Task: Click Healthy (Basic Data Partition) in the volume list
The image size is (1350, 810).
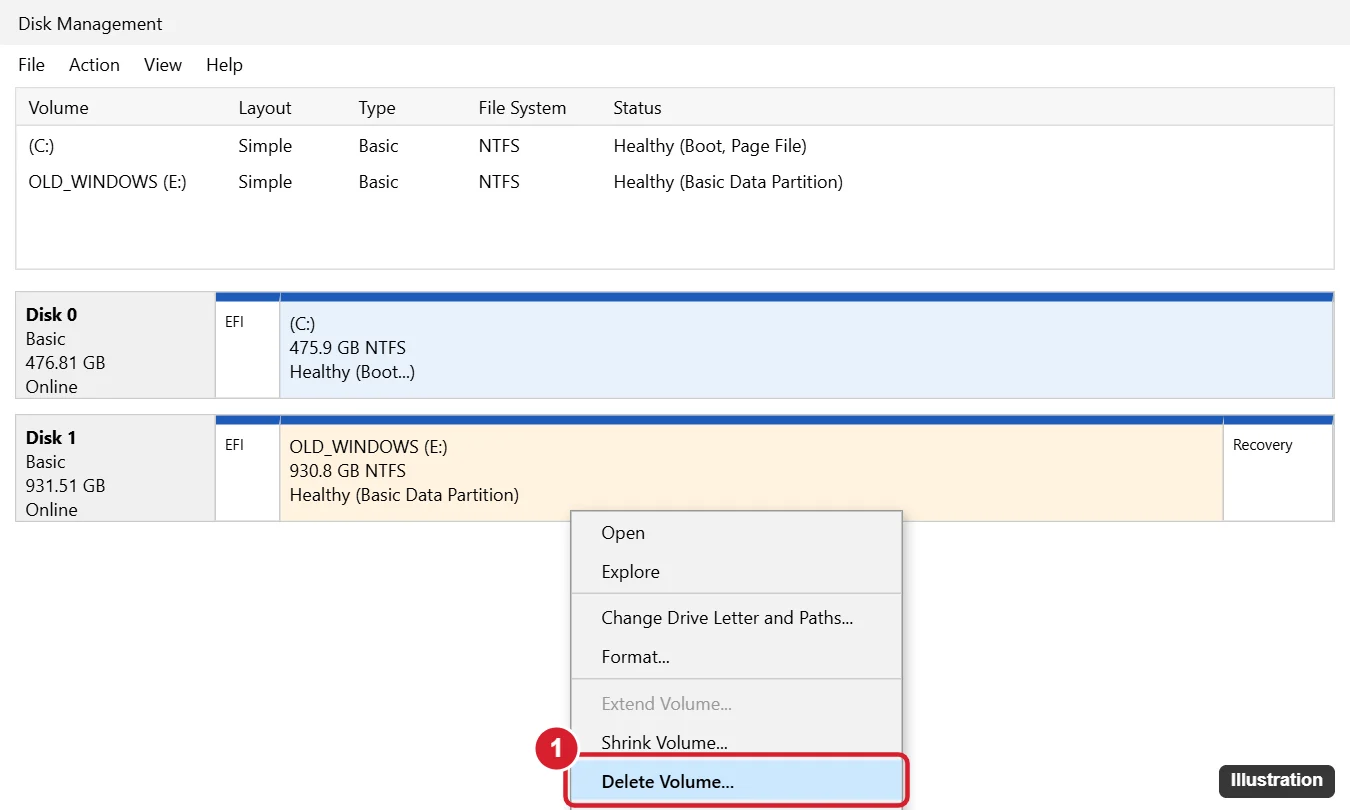Action: pyautogui.click(x=728, y=182)
